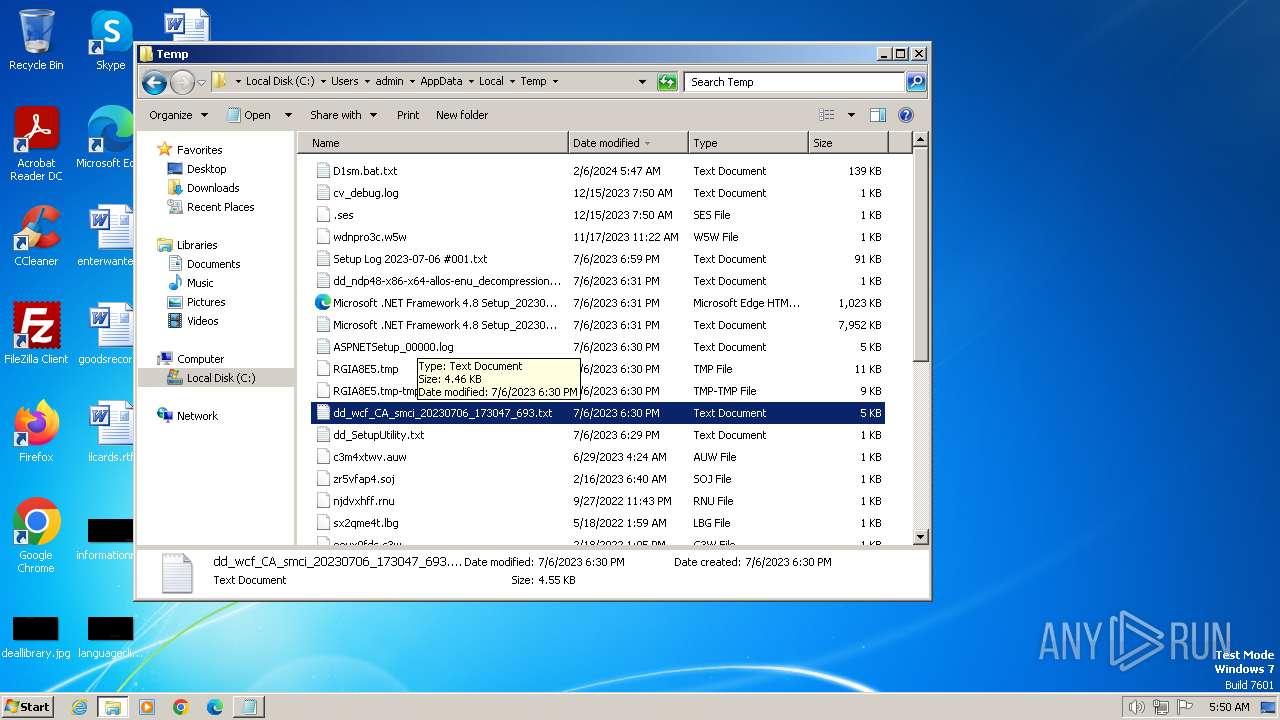Open Recycle Bin desktop icon
The image size is (1280, 720).
[36, 40]
